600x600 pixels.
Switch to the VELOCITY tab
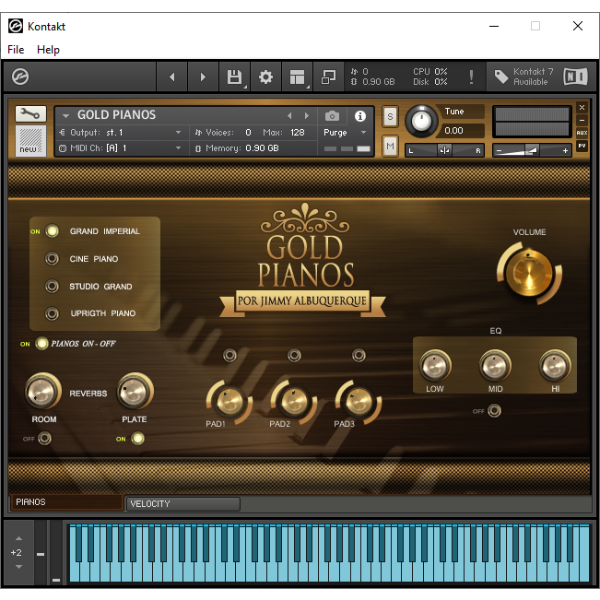183,504
